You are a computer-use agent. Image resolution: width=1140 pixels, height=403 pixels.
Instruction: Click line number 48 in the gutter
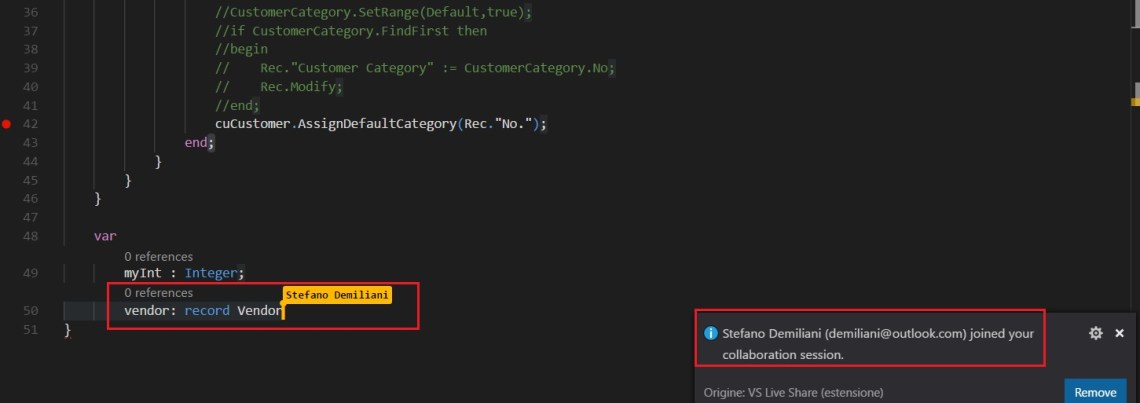point(29,236)
